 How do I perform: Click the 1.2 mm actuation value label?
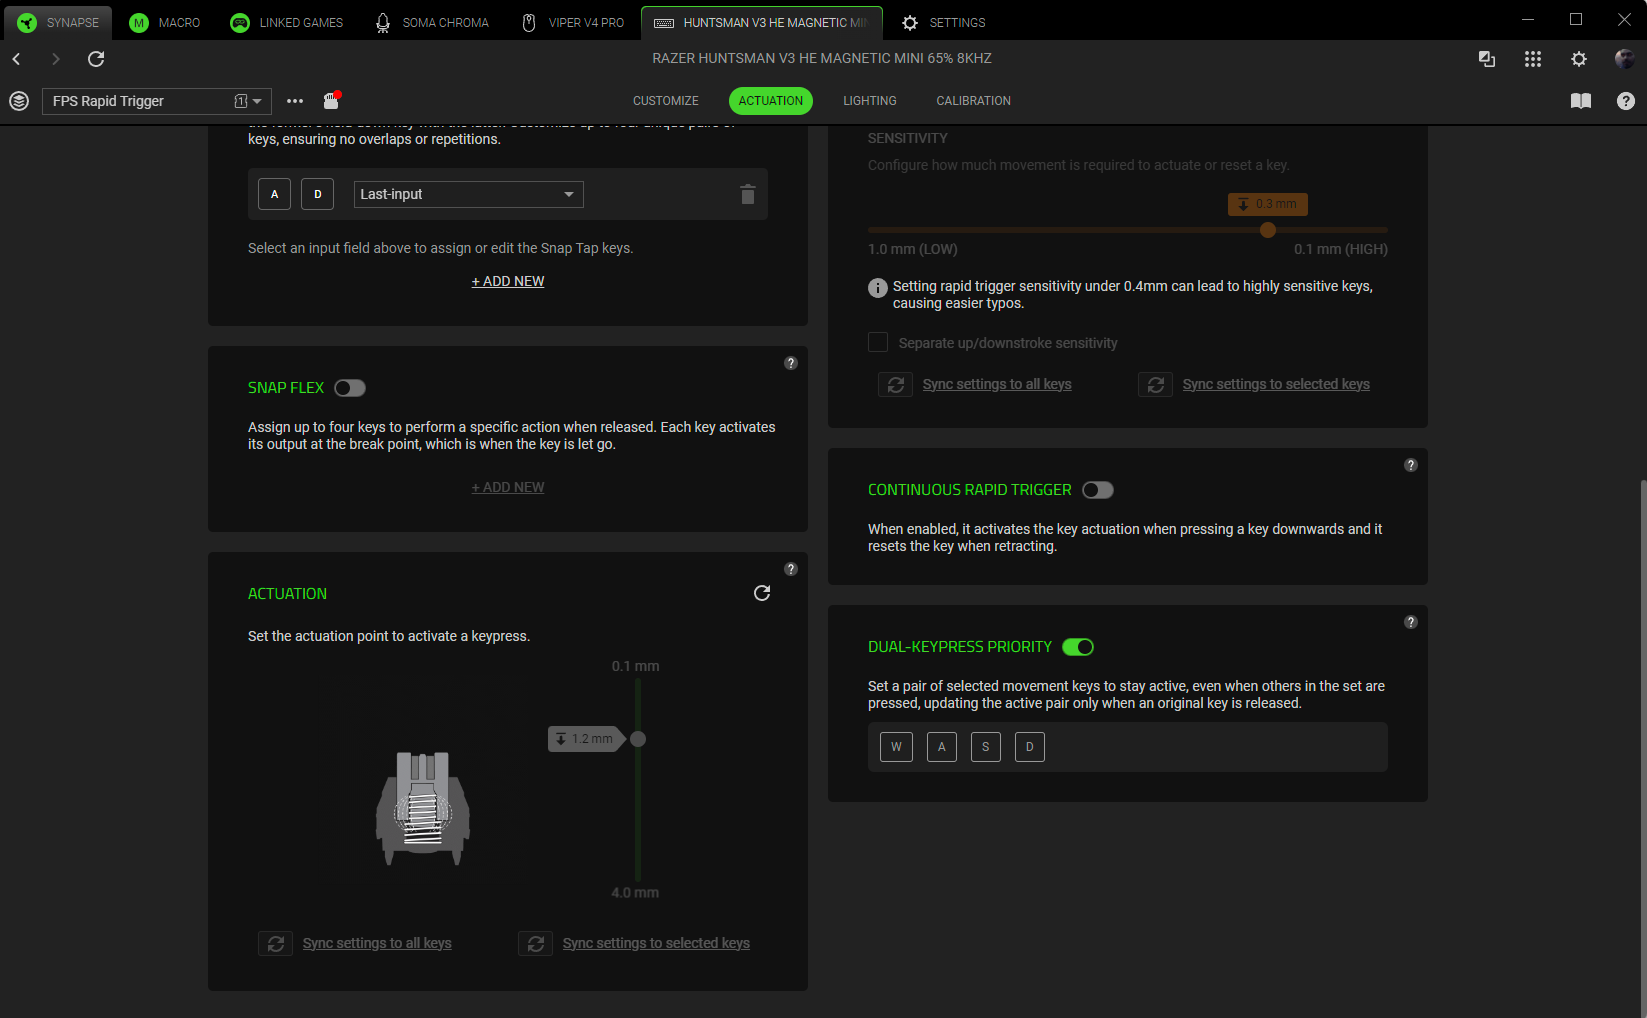pos(586,739)
